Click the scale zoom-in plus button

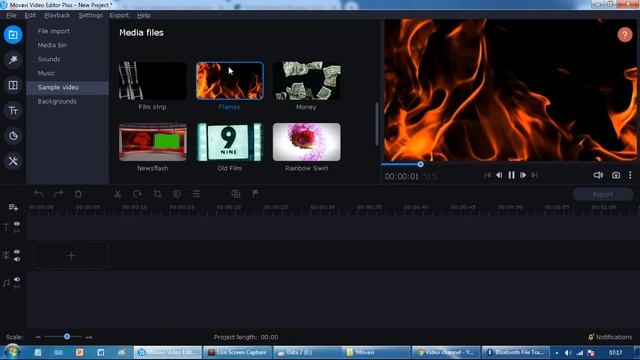pos(89,337)
